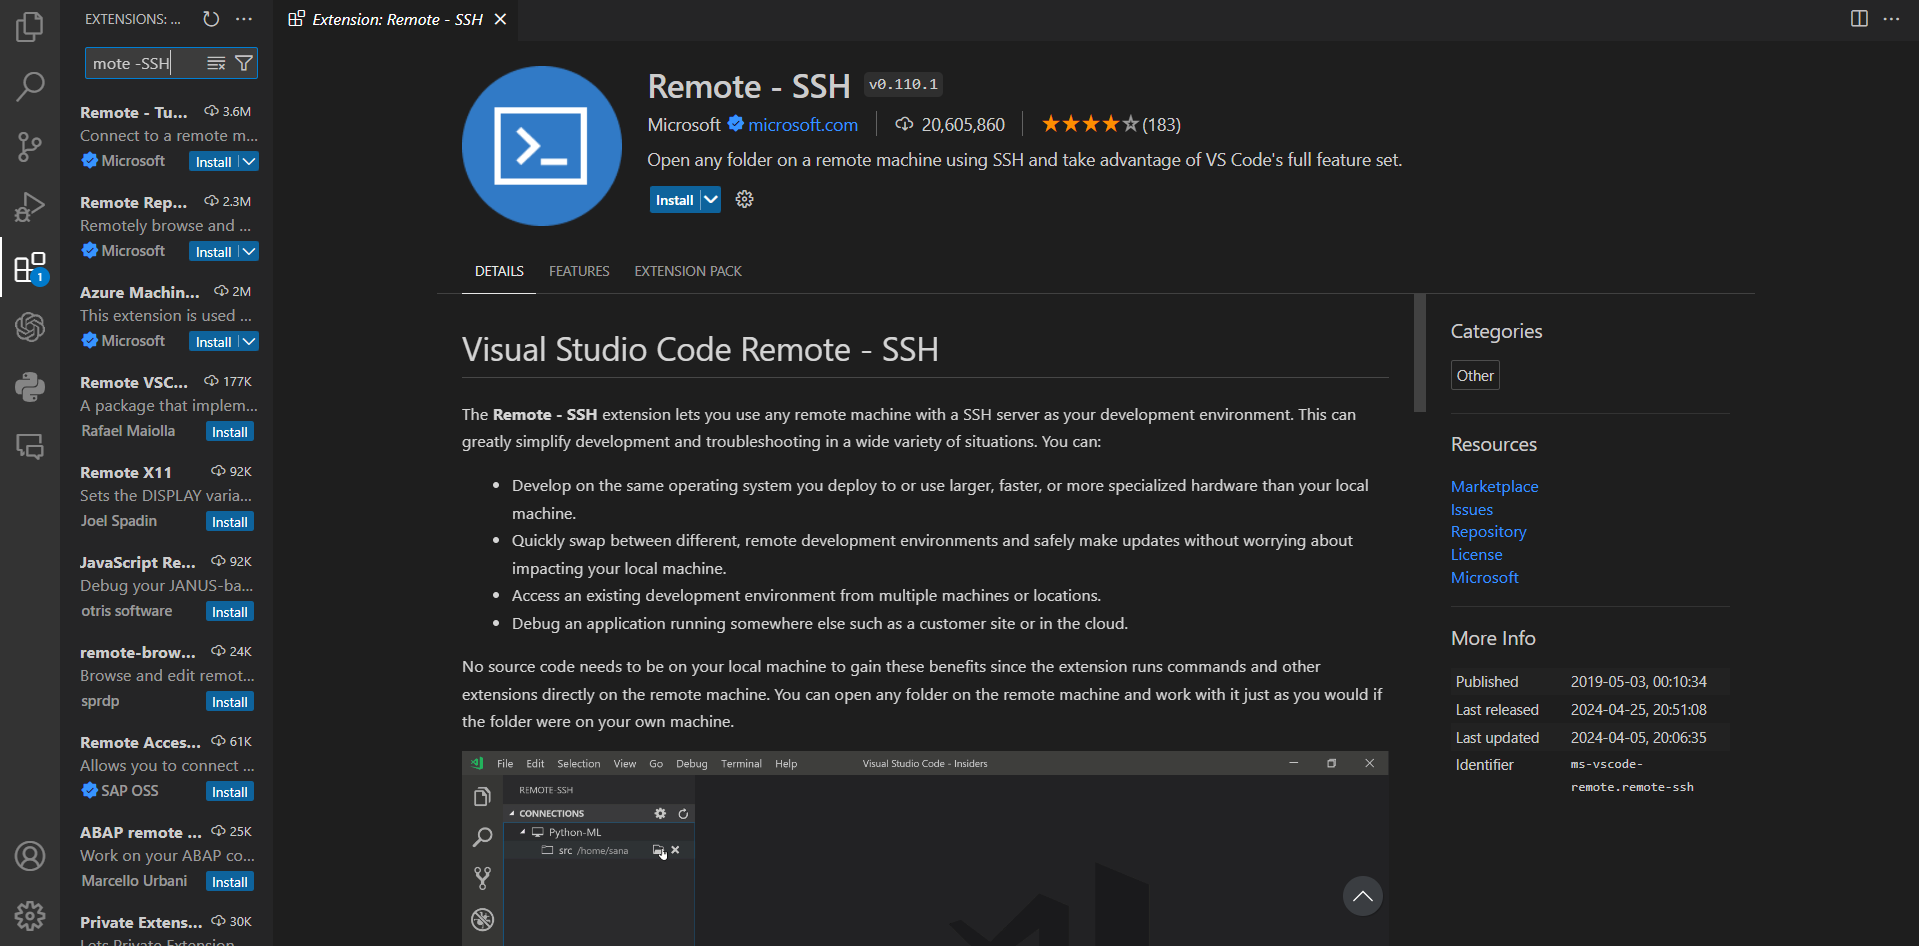Image resolution: width=1919 pixels, height=946 pixels.
Task: Open the Explorer view in activity bar
Action: click(30, 27)
